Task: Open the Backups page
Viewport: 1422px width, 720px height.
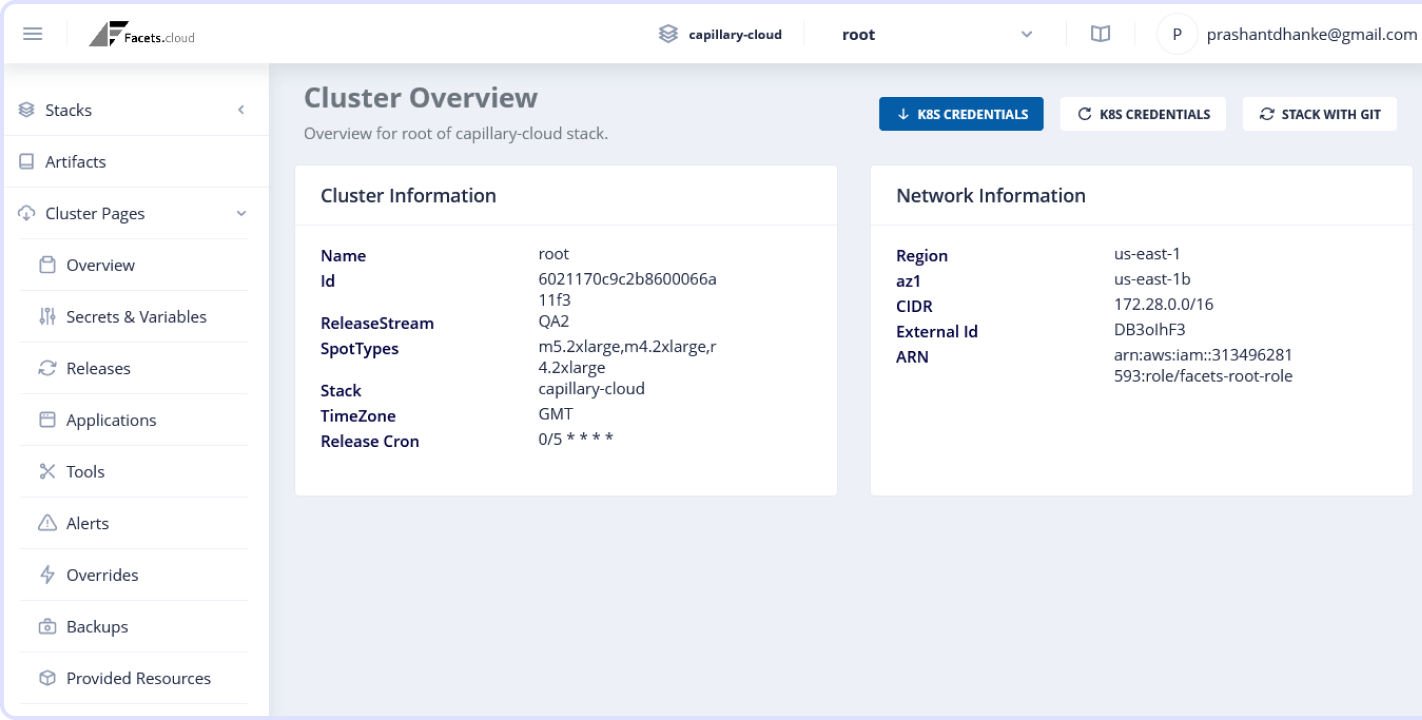Action: (134, 627)
